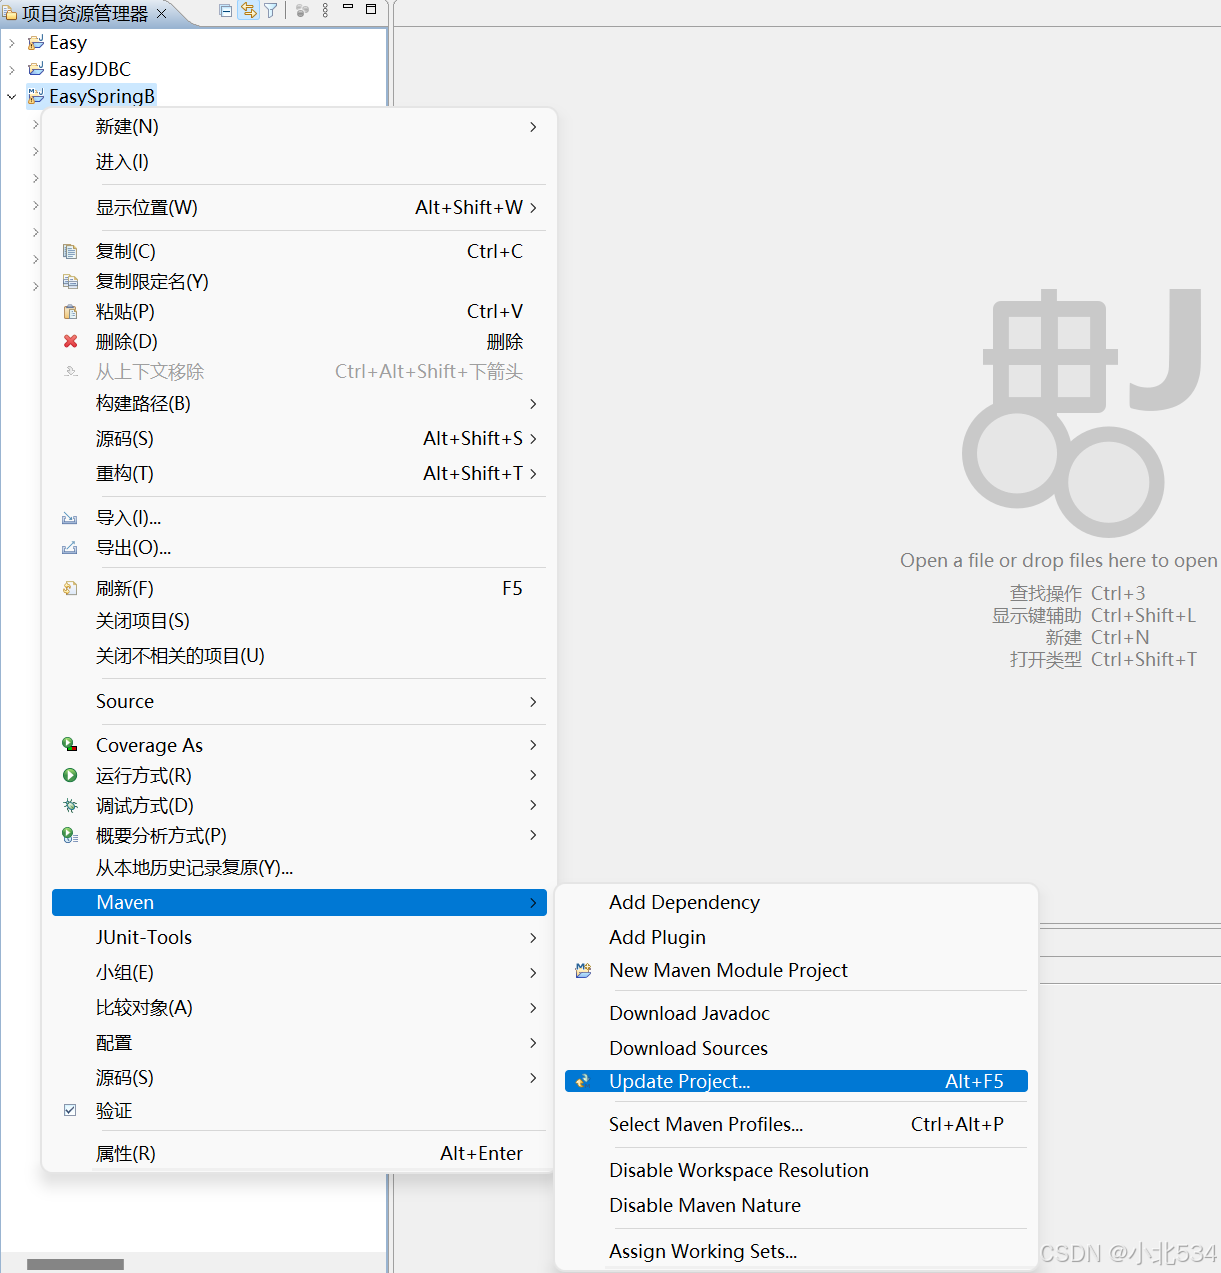The height and width of the screenshot is (1273, 1221).
Task: Click the refresh icon beside 刷新(F)
Action: (x=70, y=588)
